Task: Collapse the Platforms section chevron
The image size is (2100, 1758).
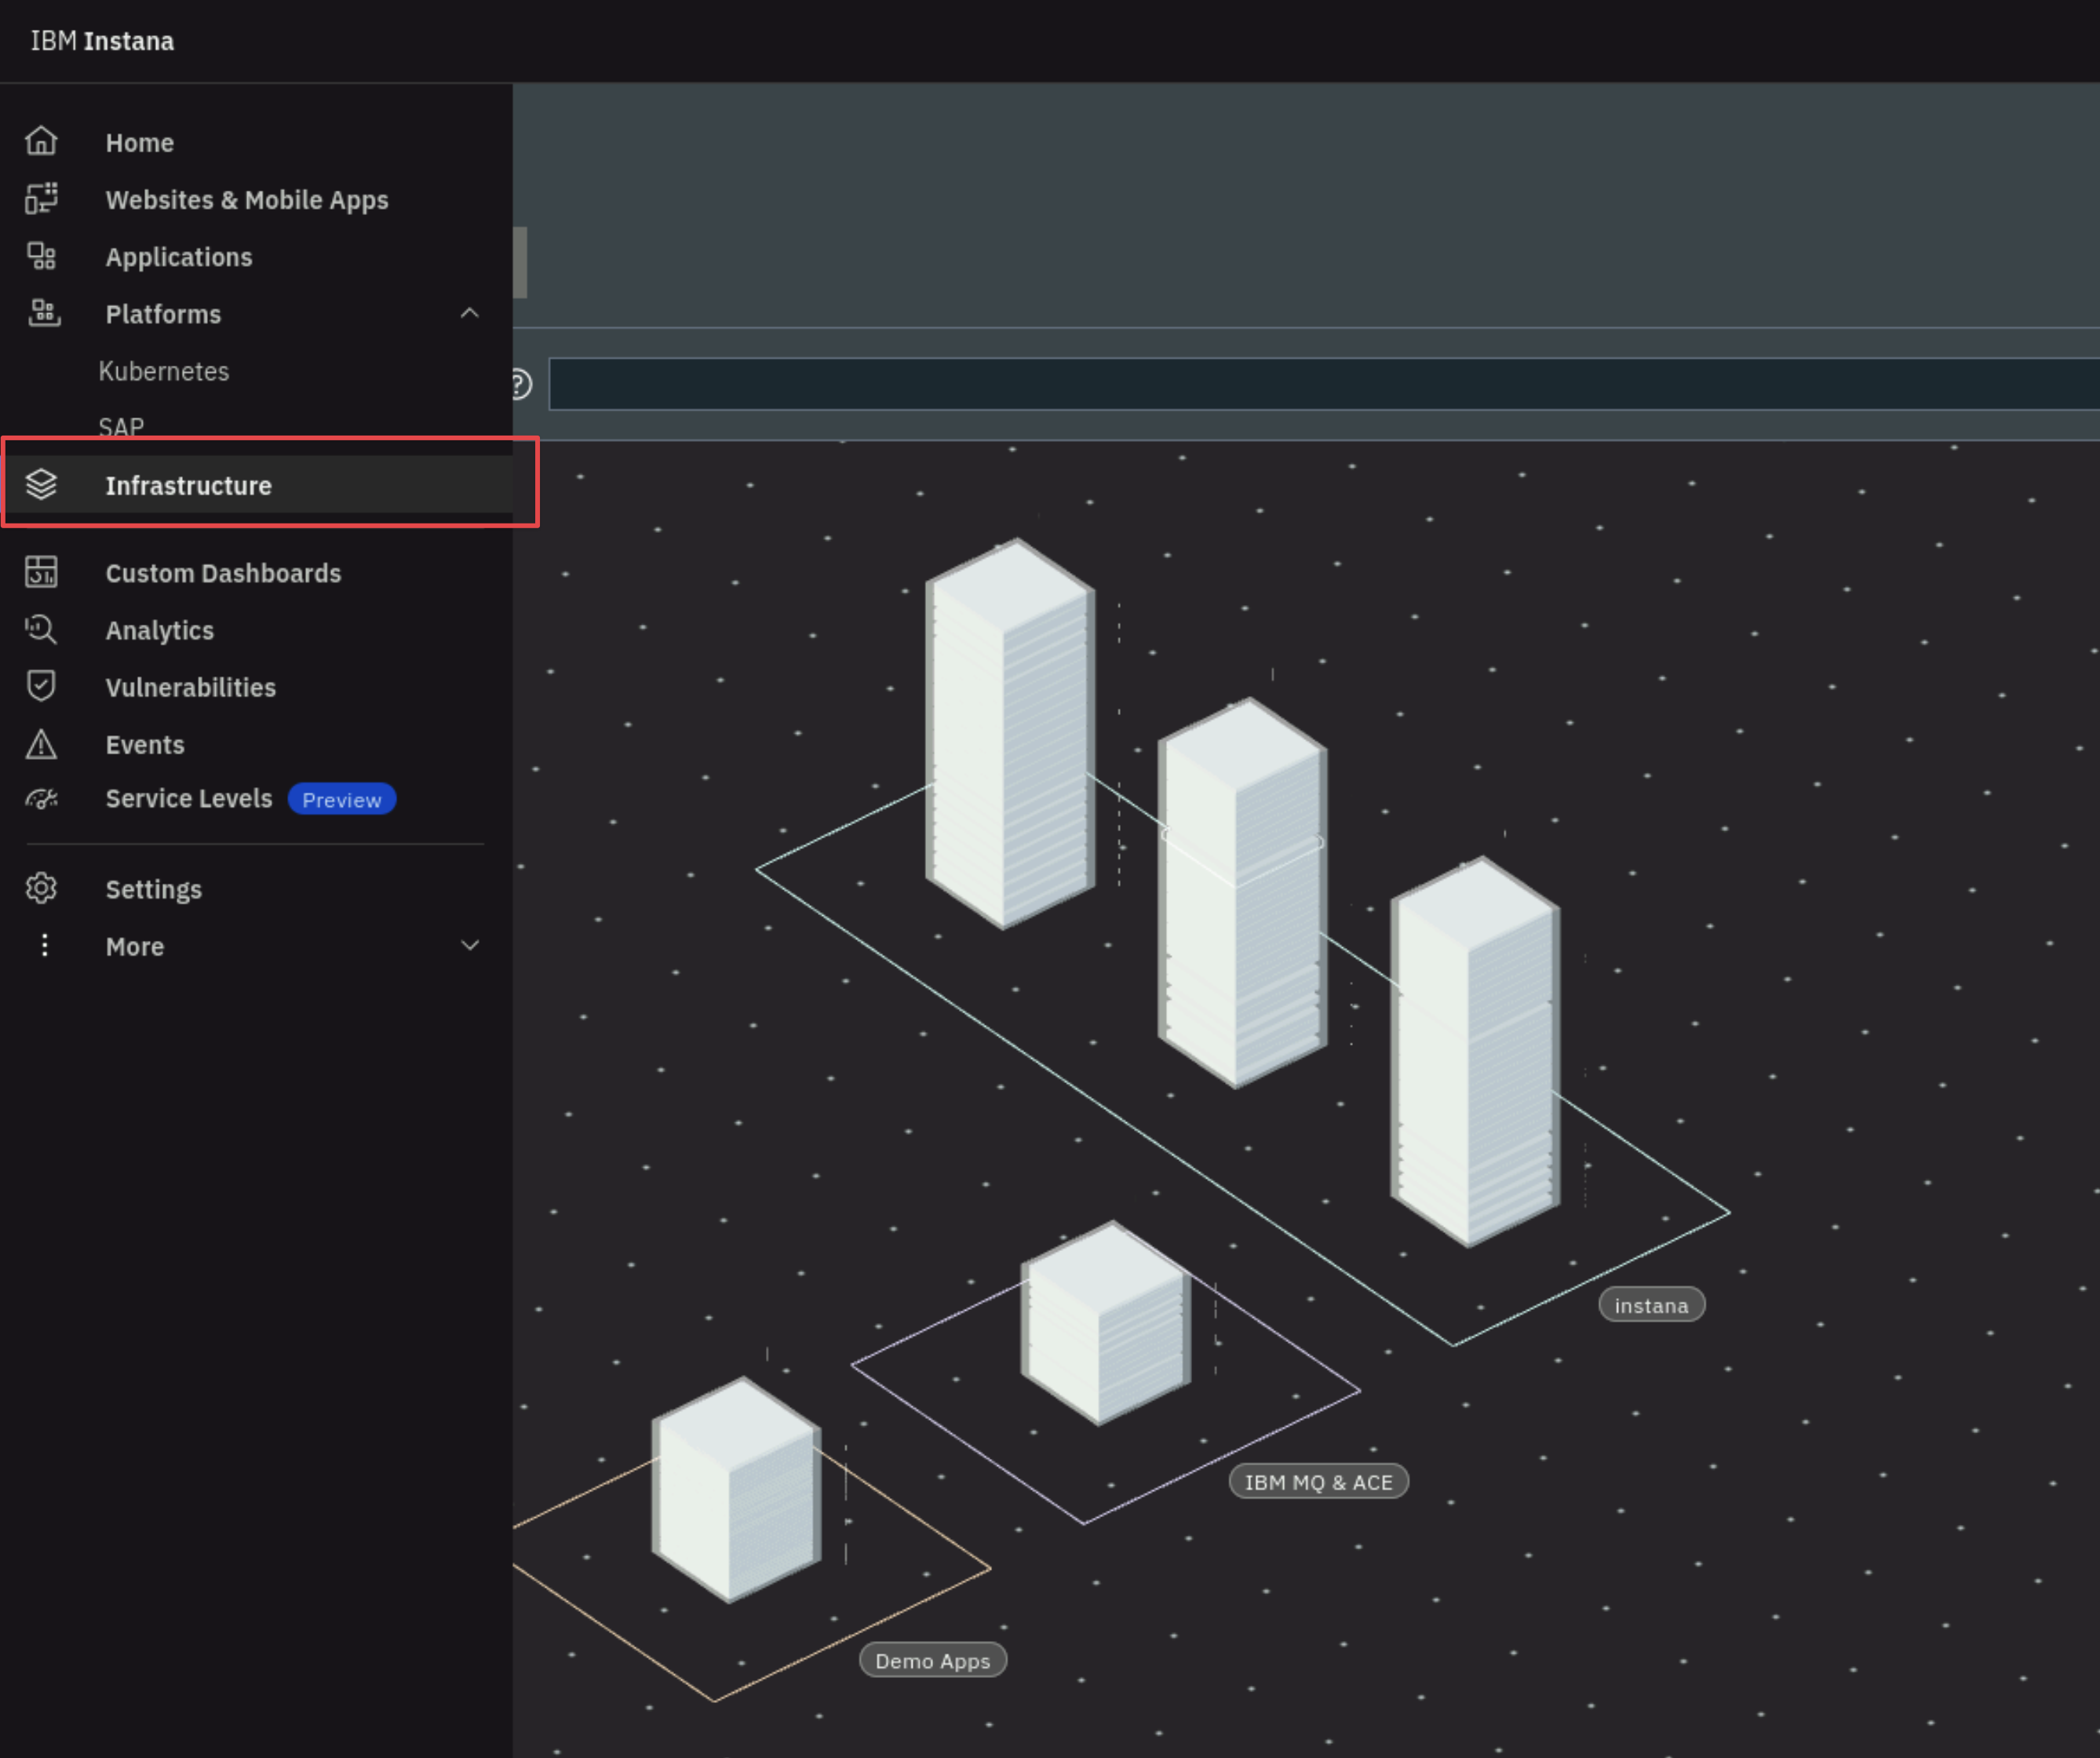Action: pyautogui.click(x=469, y=313)
